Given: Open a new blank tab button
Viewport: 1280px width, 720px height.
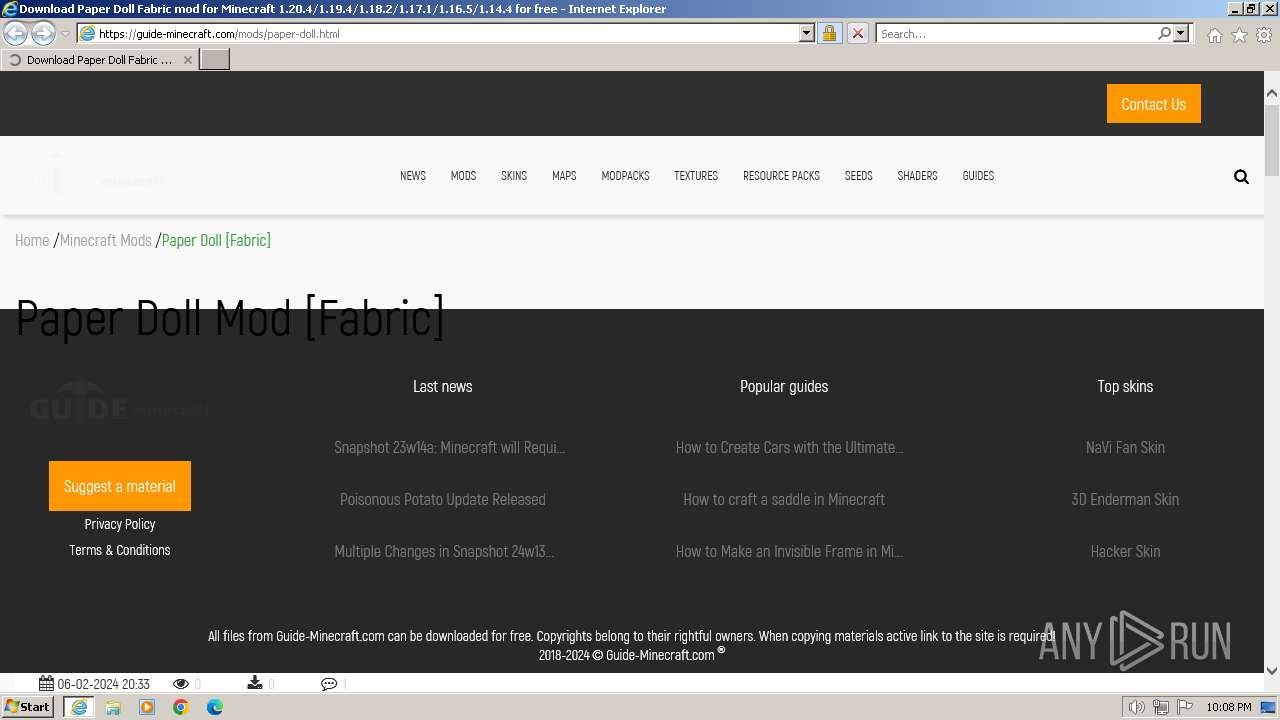Looking at the screenshot, I should point(215,60).
